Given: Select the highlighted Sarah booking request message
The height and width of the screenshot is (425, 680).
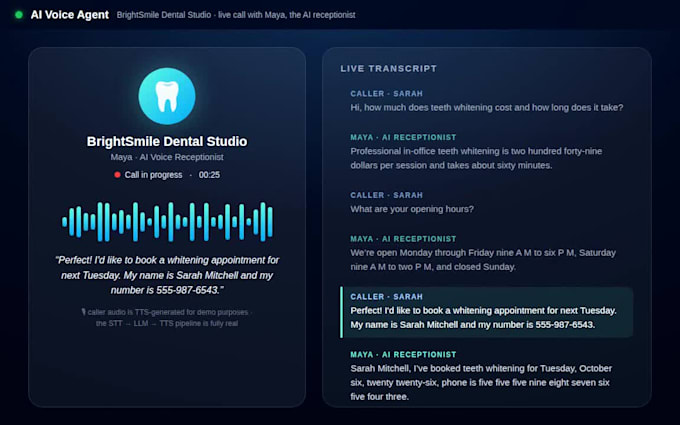Looking at the screenshot, I should [487, 312].
